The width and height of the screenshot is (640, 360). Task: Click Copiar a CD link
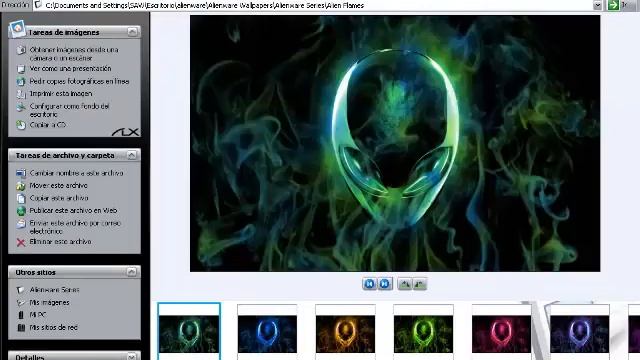(x=47, y=125)
